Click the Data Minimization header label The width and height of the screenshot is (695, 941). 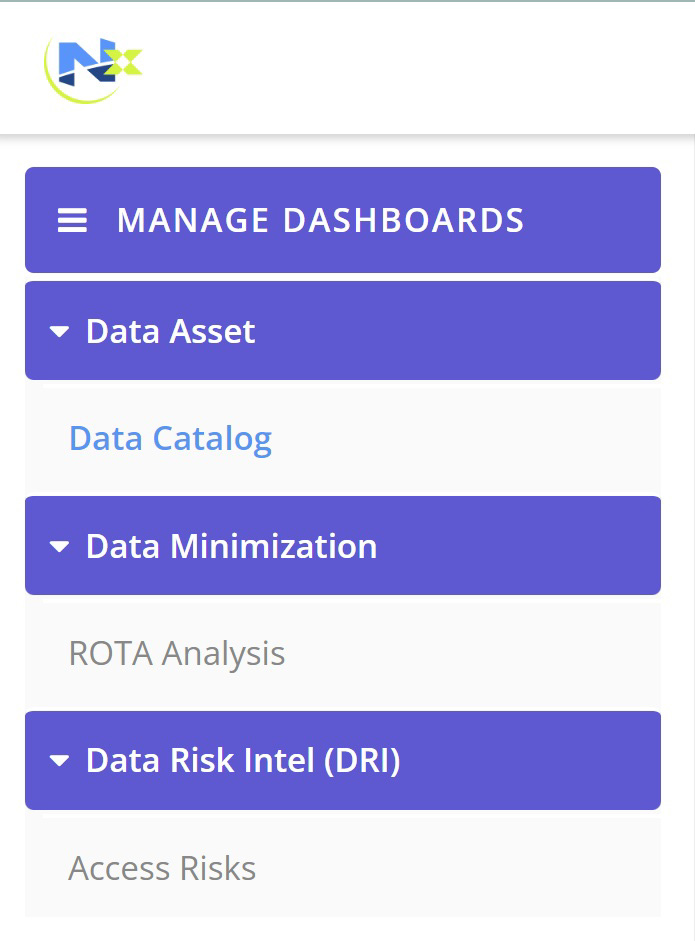232,546
